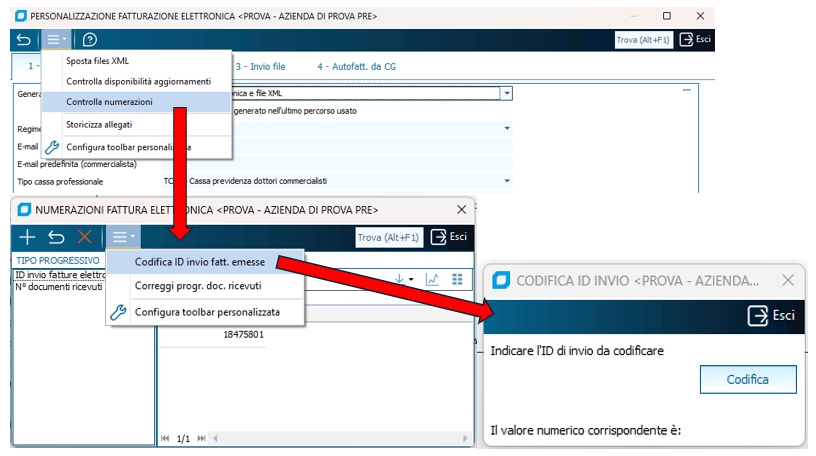Viewport: 816px width, 456px height.
Task: Click the horizontal scrollbar right arrow
Action: coord(465,438)
